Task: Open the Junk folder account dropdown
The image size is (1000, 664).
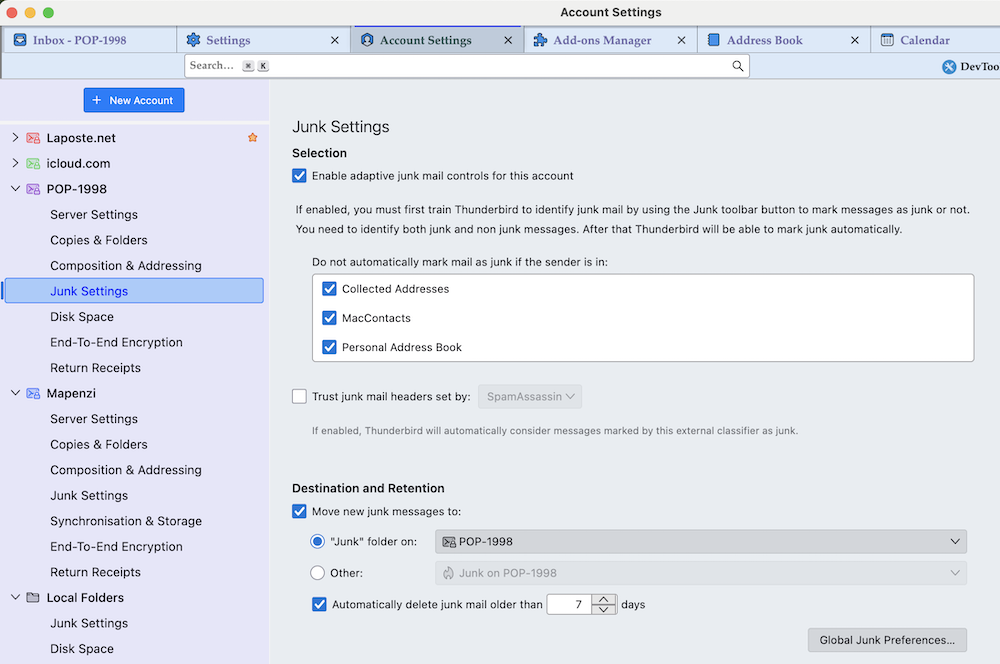Action: [700, 541]
